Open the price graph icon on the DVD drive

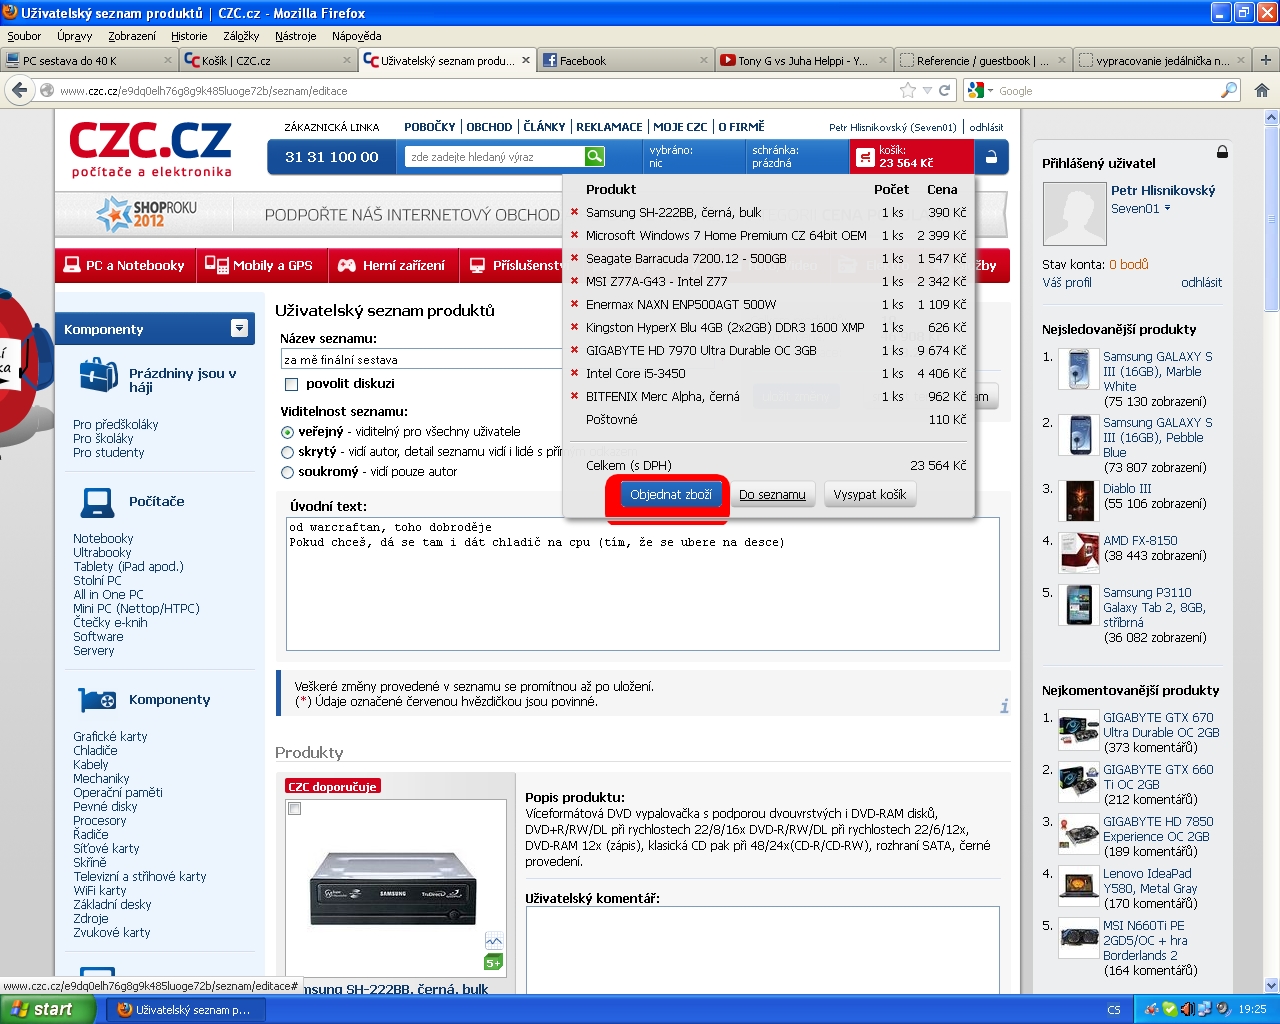click(494, 941)
